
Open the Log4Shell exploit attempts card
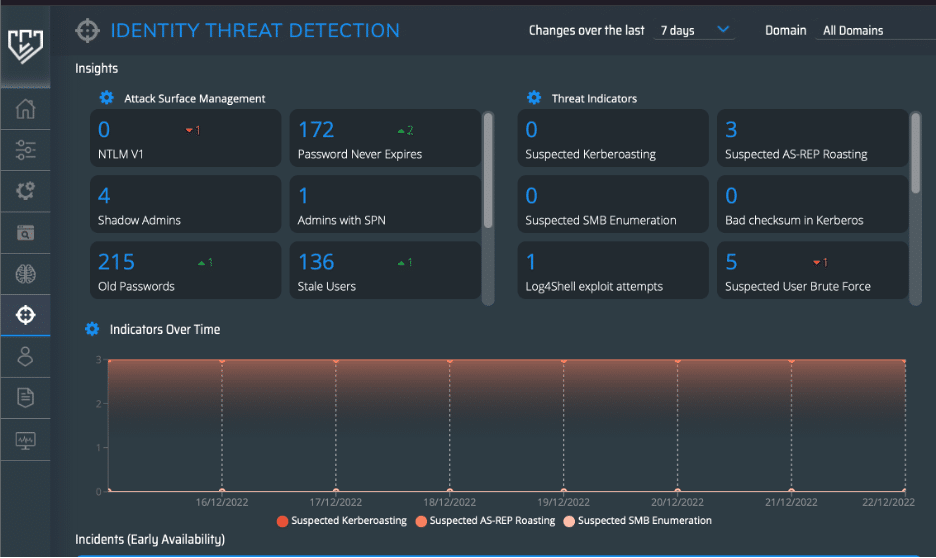pos(613,270)
